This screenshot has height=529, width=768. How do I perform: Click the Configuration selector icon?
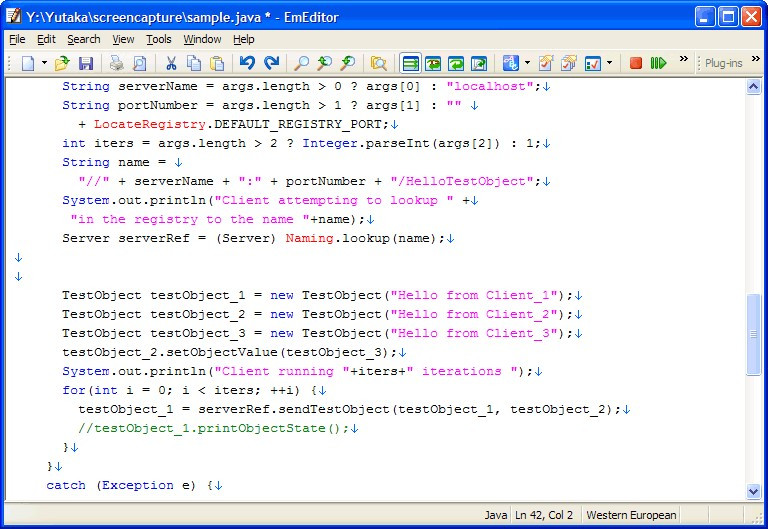[x=510, y=63]
